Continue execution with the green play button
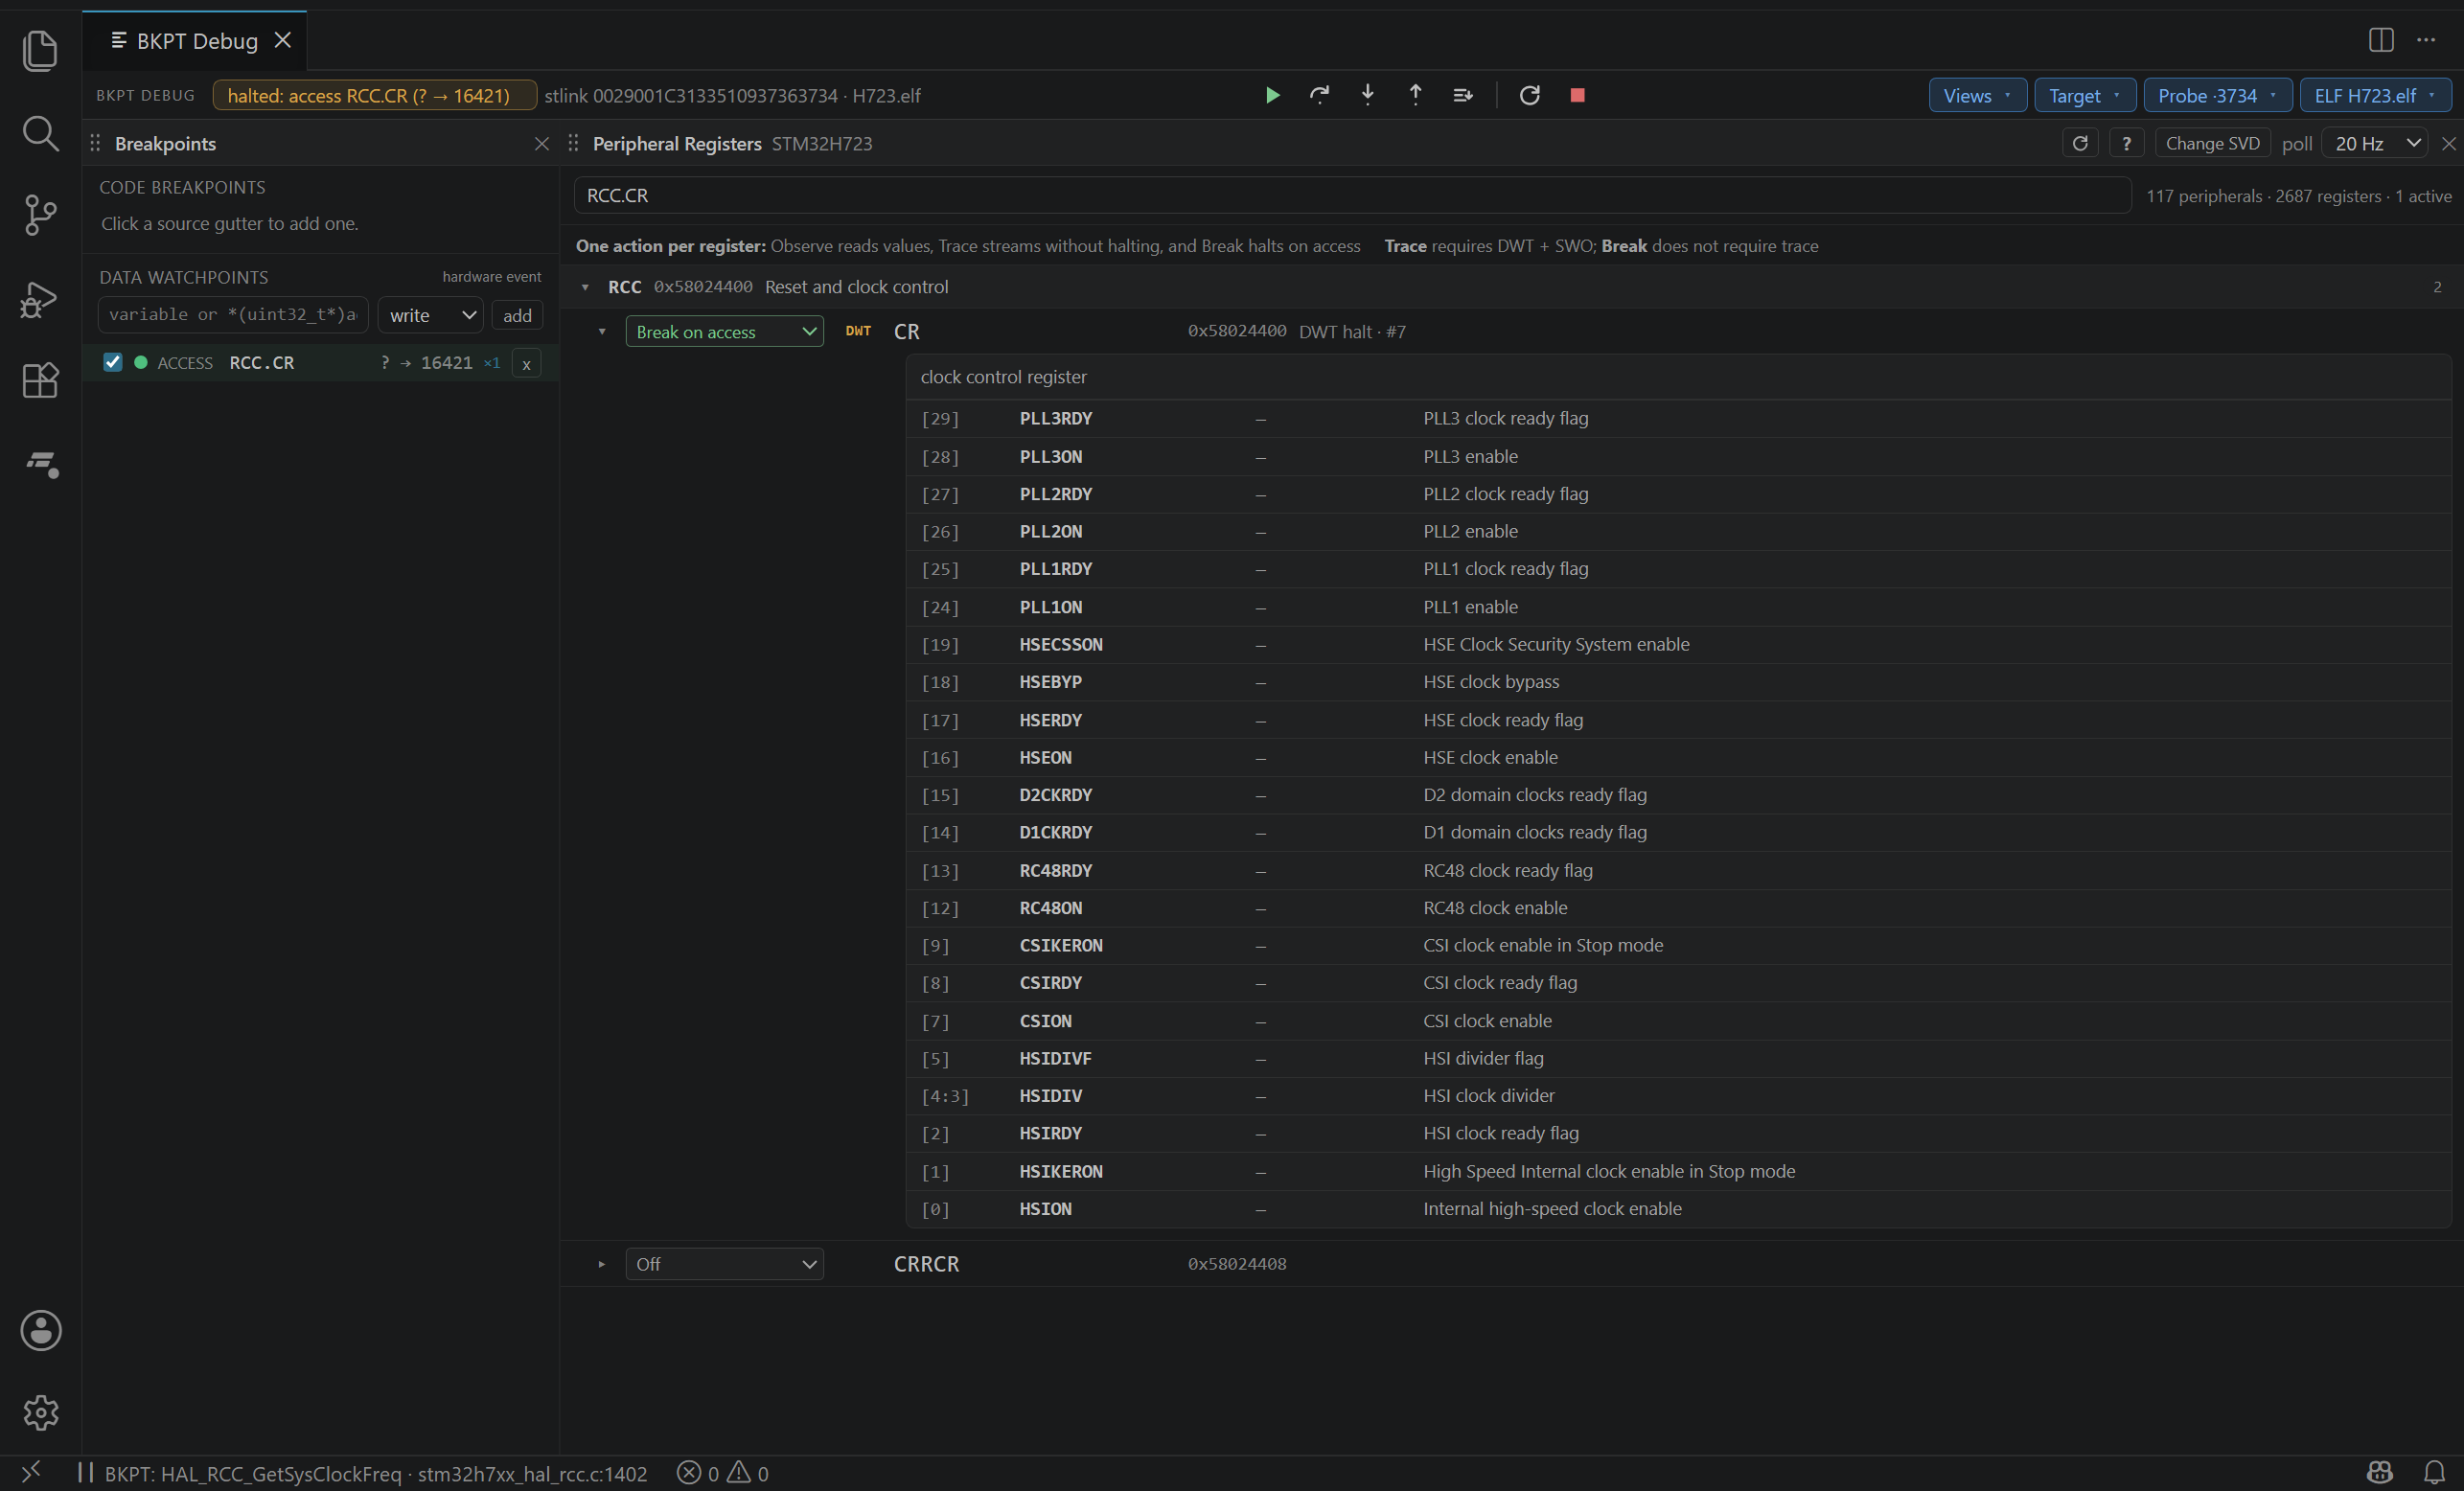This screenshot has width=2464, height=1491. pyautogui.click(x=1272, y=95)
